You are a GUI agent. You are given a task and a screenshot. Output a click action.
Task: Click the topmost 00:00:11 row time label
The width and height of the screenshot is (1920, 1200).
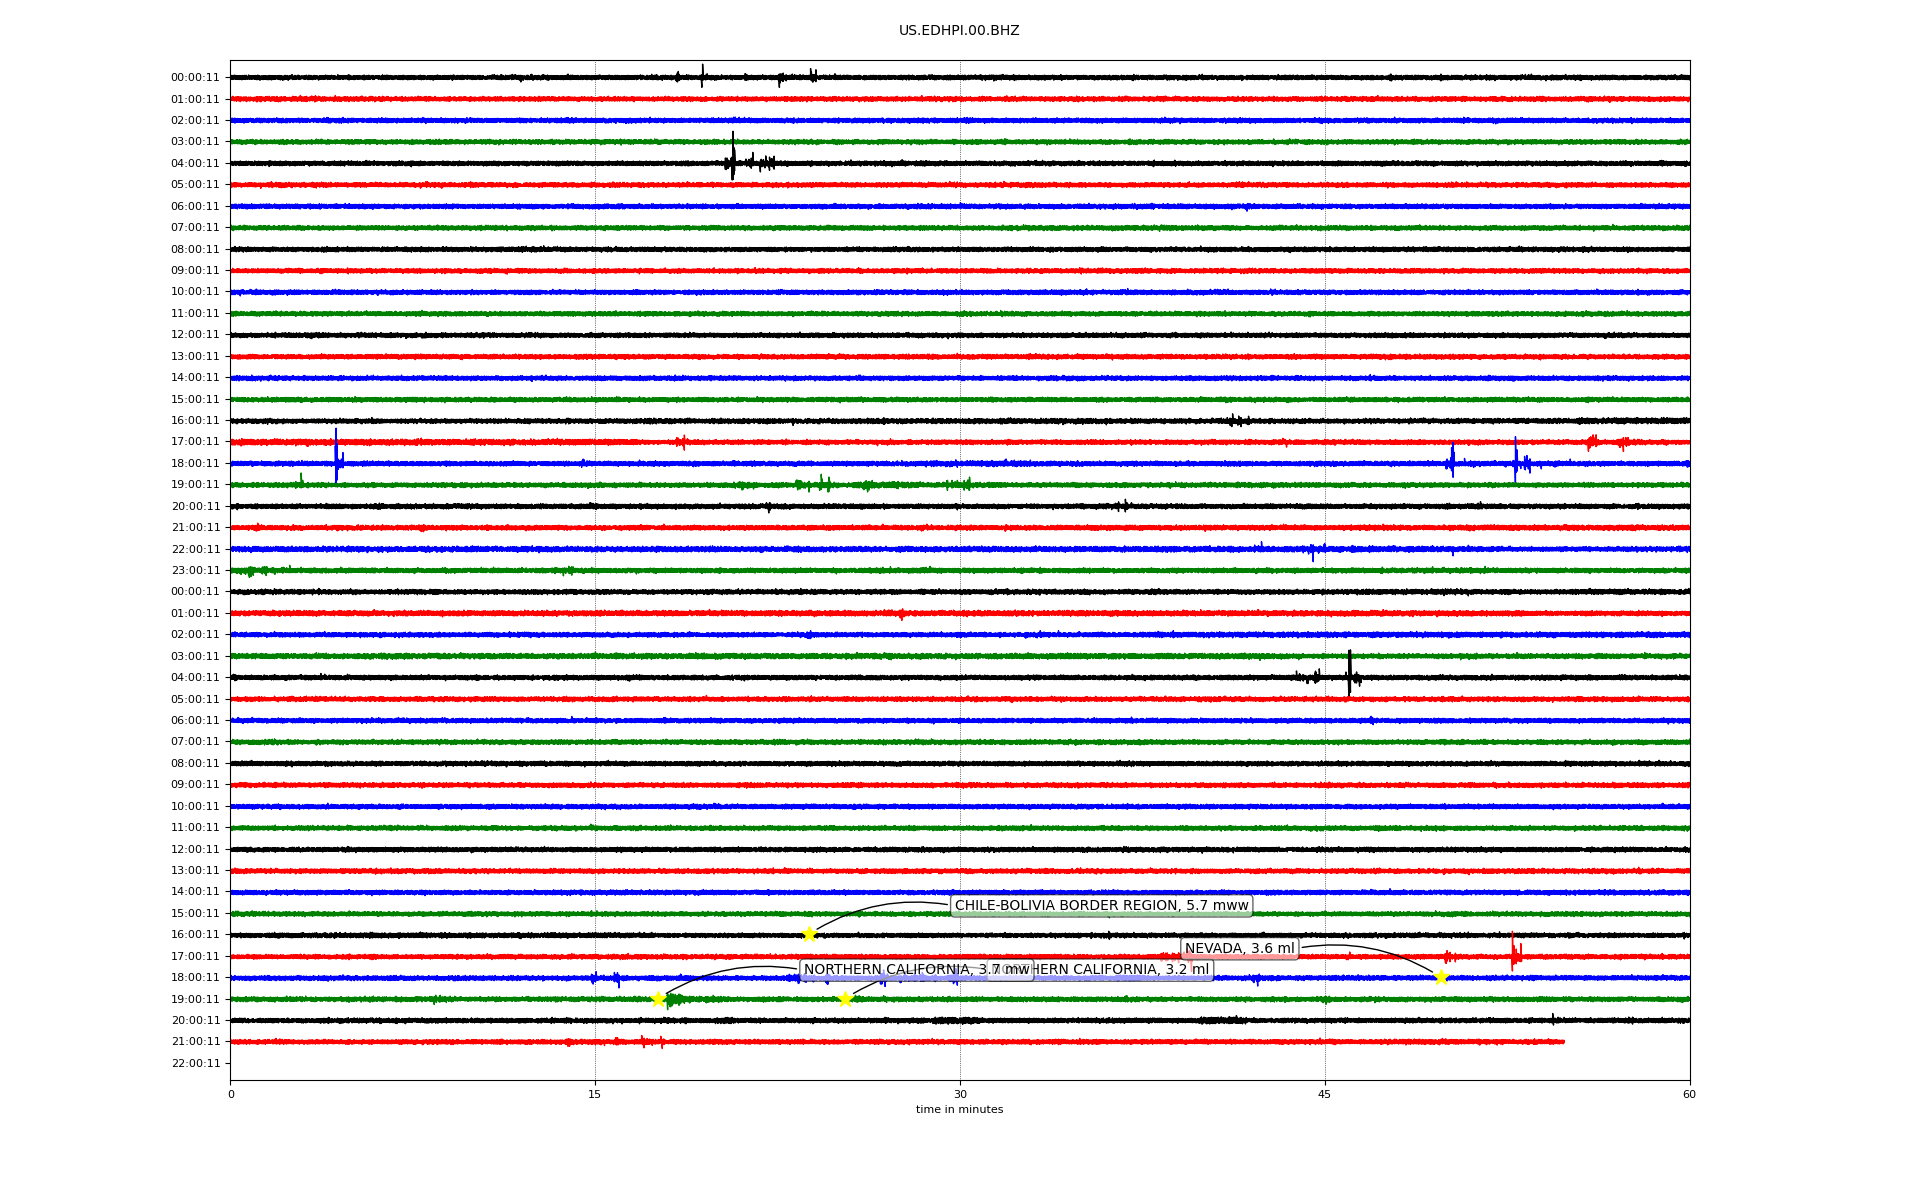point(195,78)
